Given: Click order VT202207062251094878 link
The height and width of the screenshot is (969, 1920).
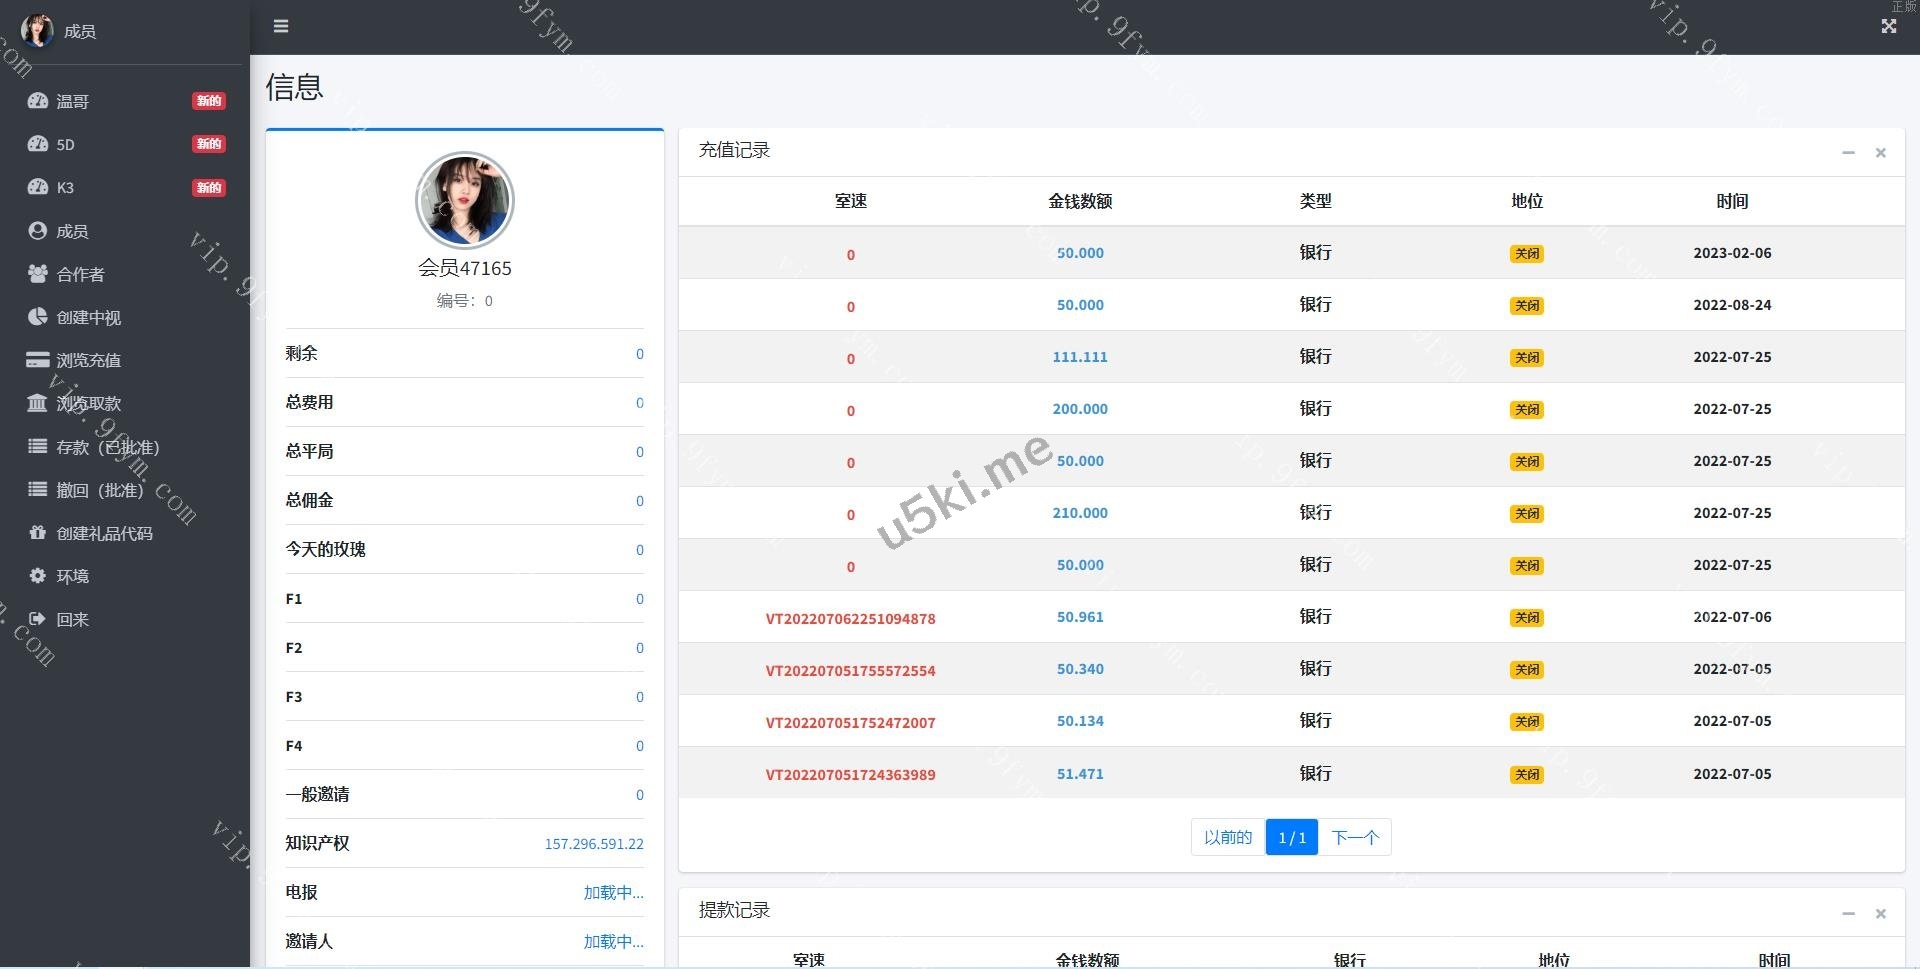Looking at the screenshot, I should pos(850,619).
